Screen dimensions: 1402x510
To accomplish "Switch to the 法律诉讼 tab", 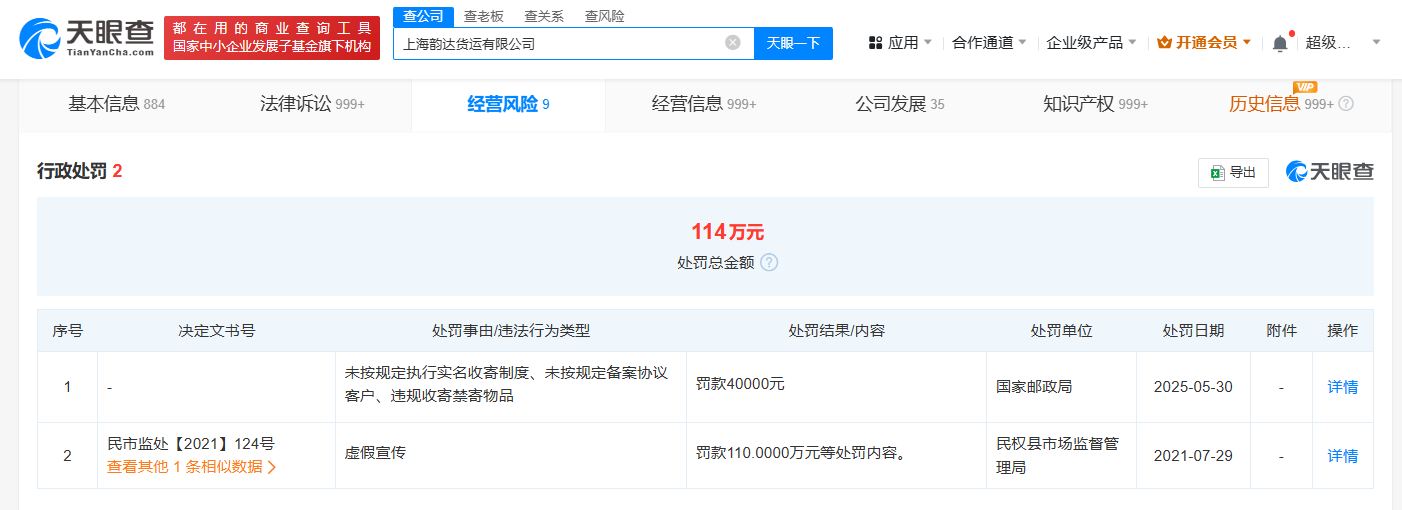I will coord(312,104).
